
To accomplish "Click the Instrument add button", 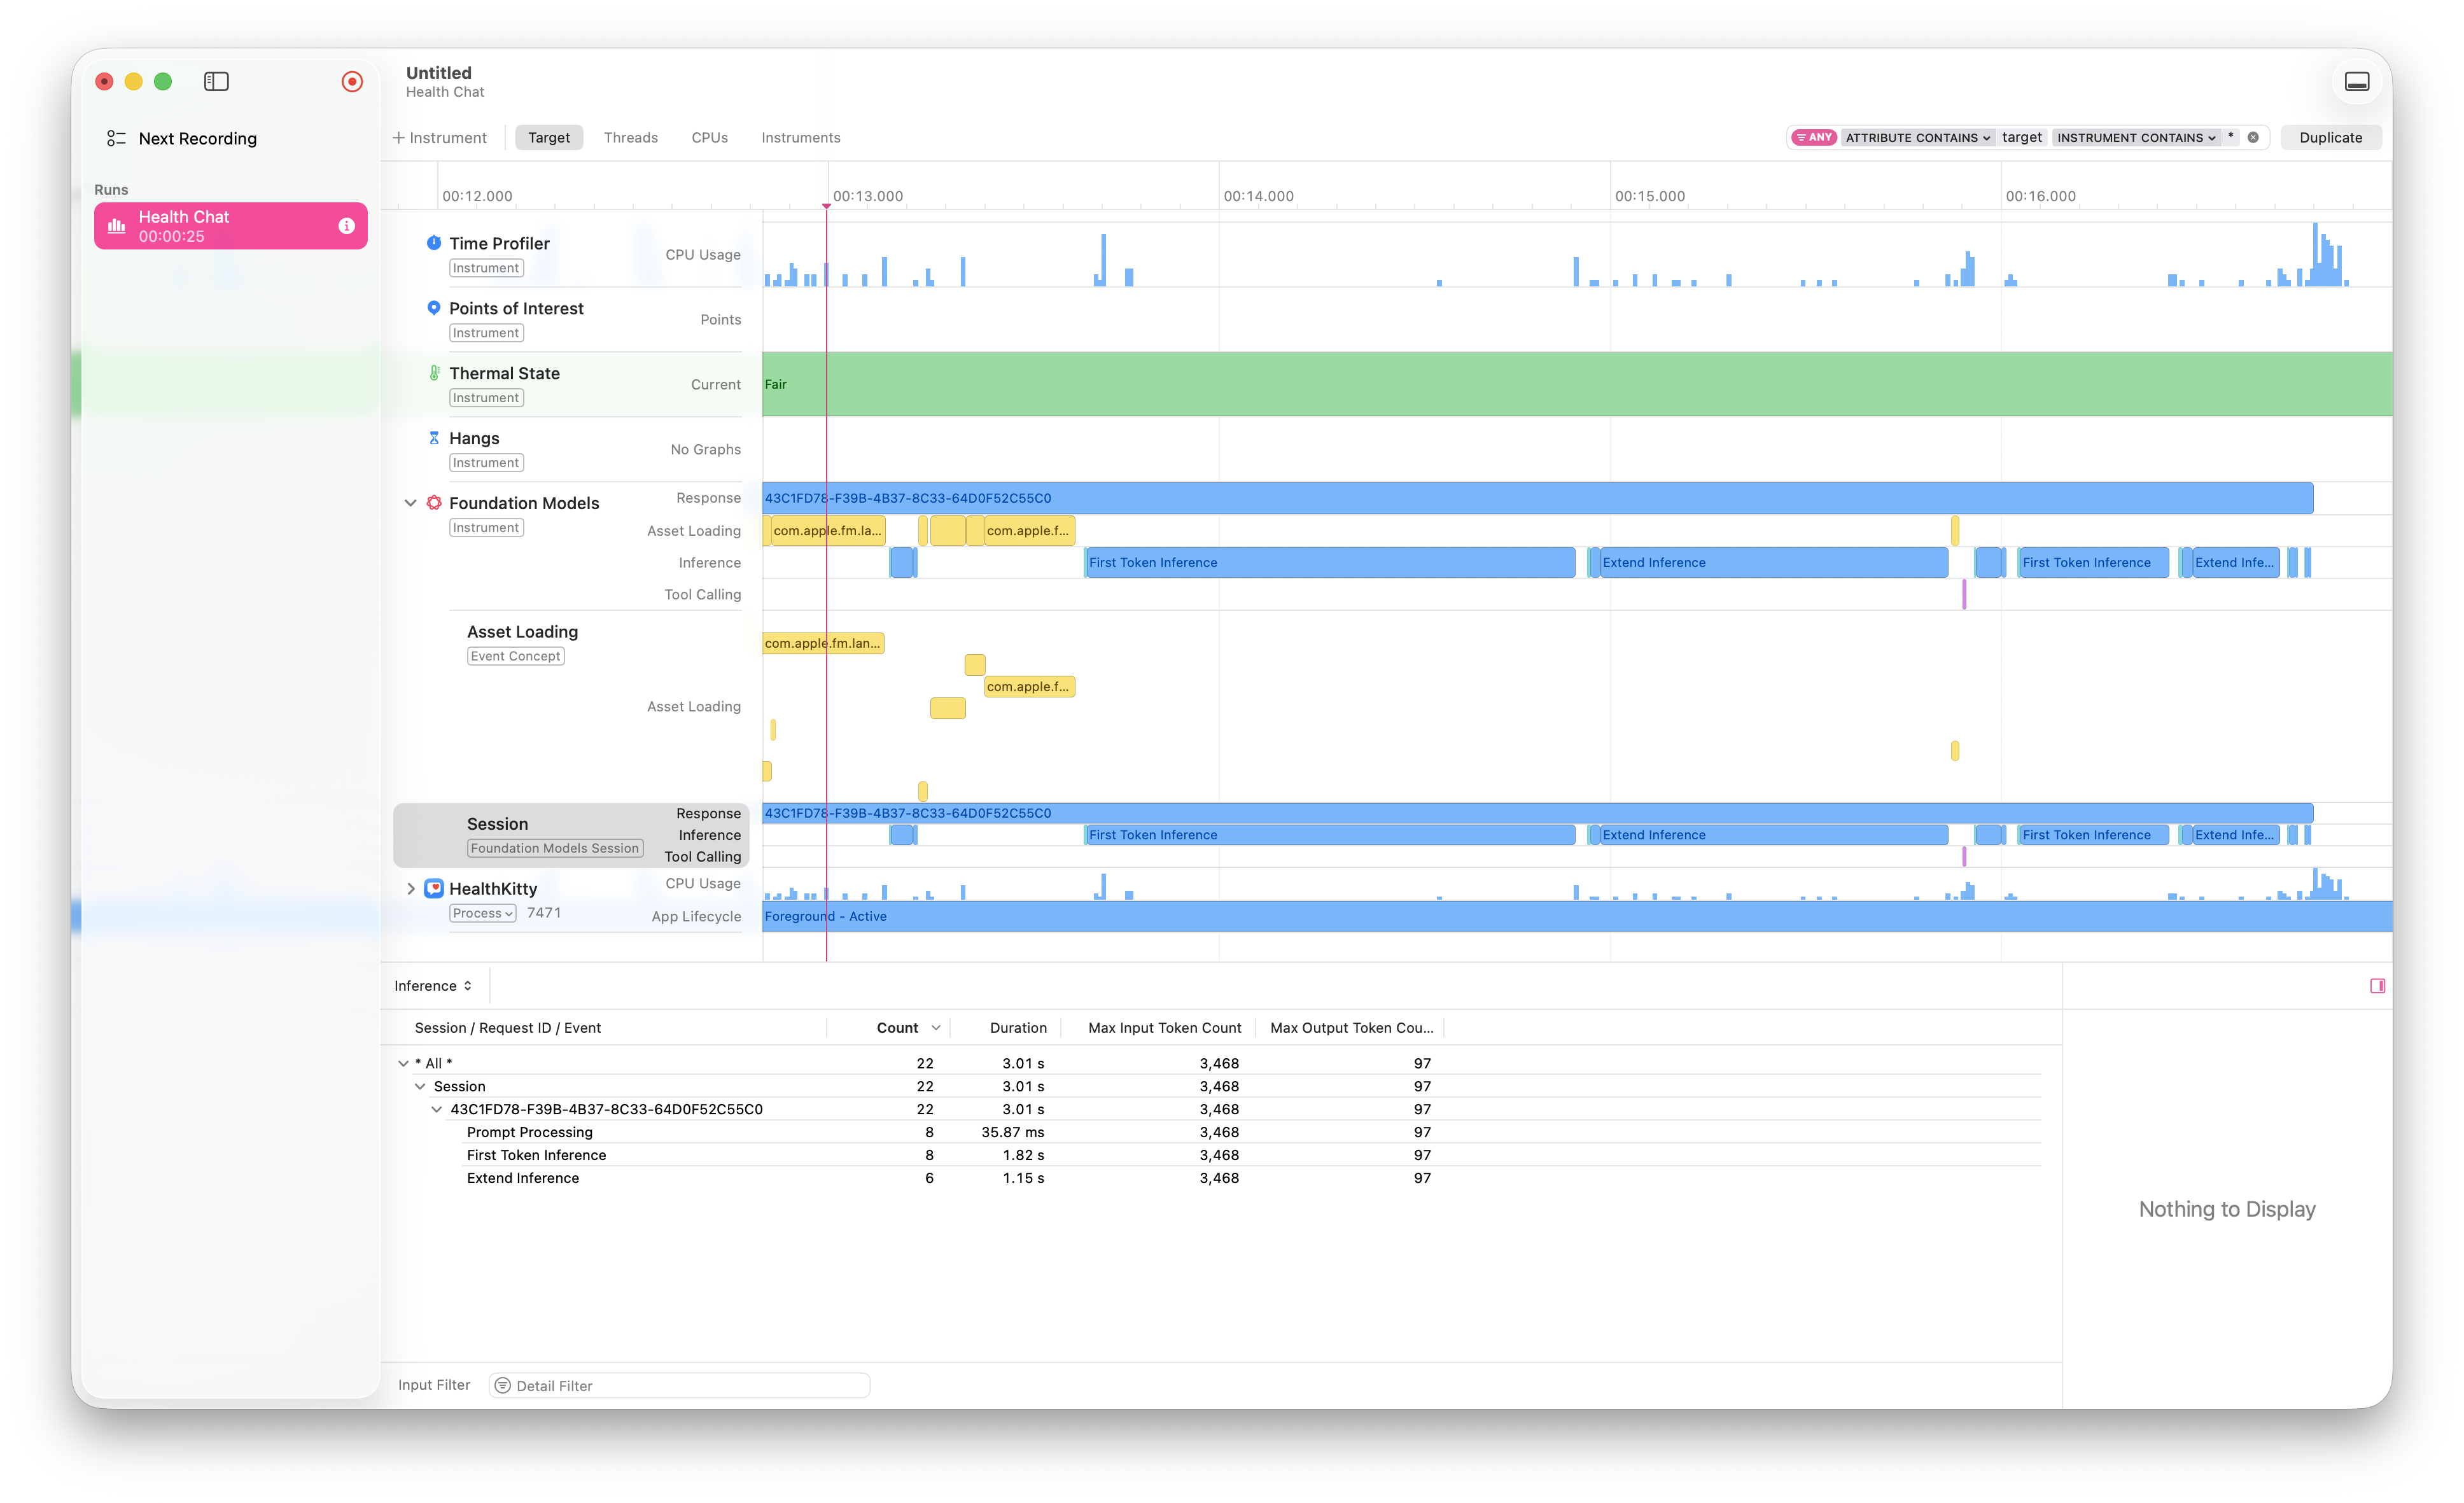I will [x=440, y=137].
